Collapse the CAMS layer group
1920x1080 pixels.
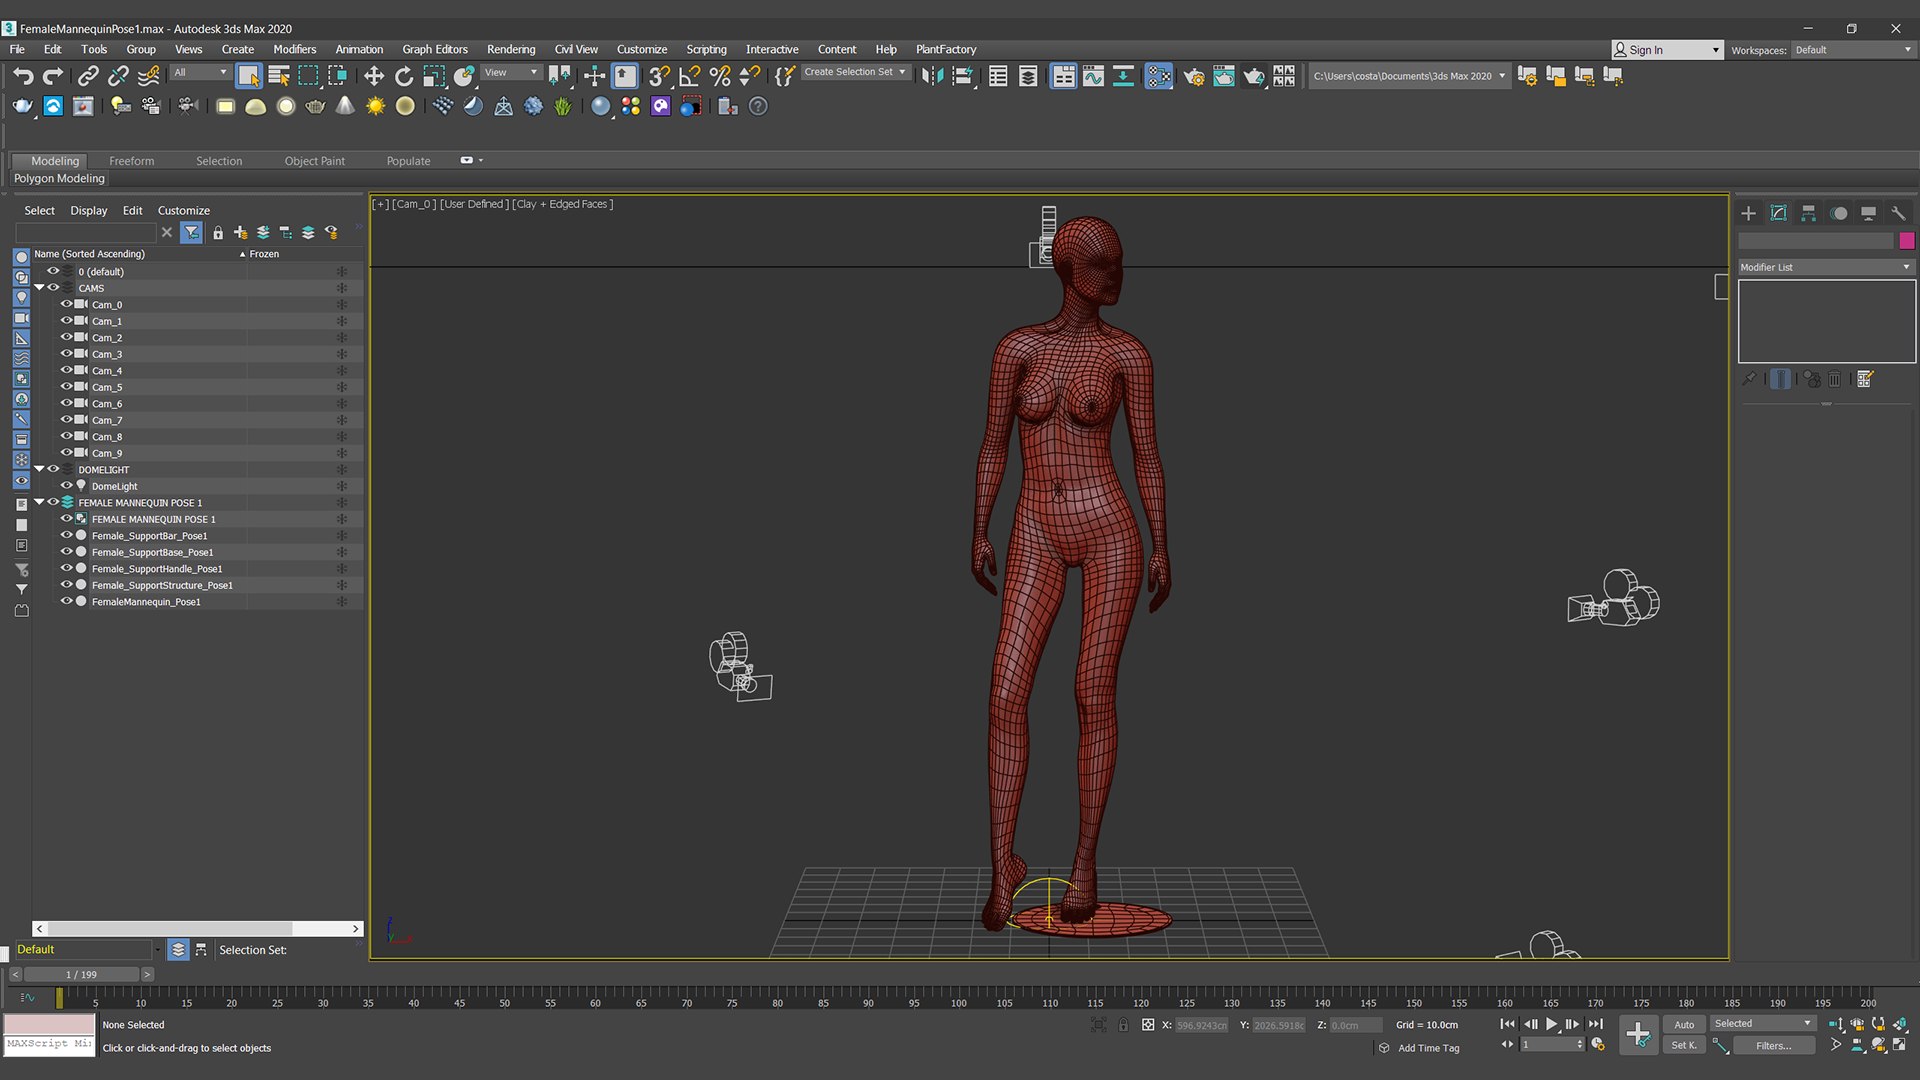[x=39, y=288]
